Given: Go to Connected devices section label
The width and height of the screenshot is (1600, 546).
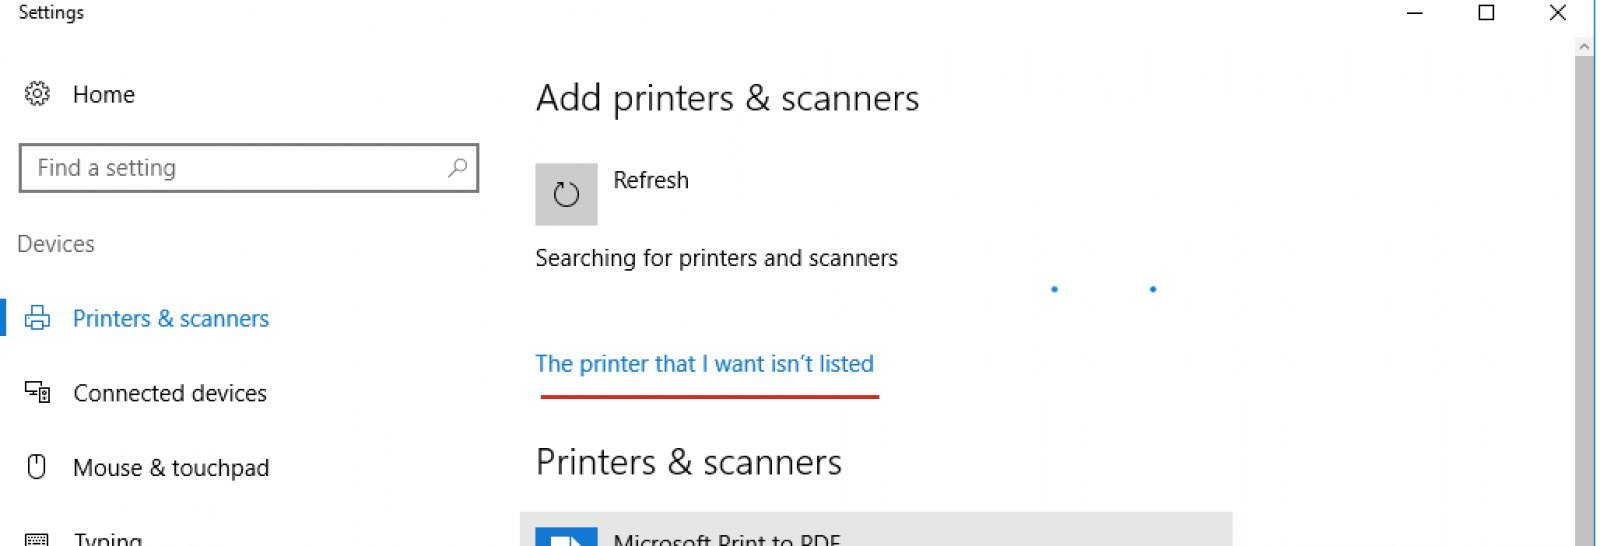Looking at the screenshot, I should click(x=170, y=393).
